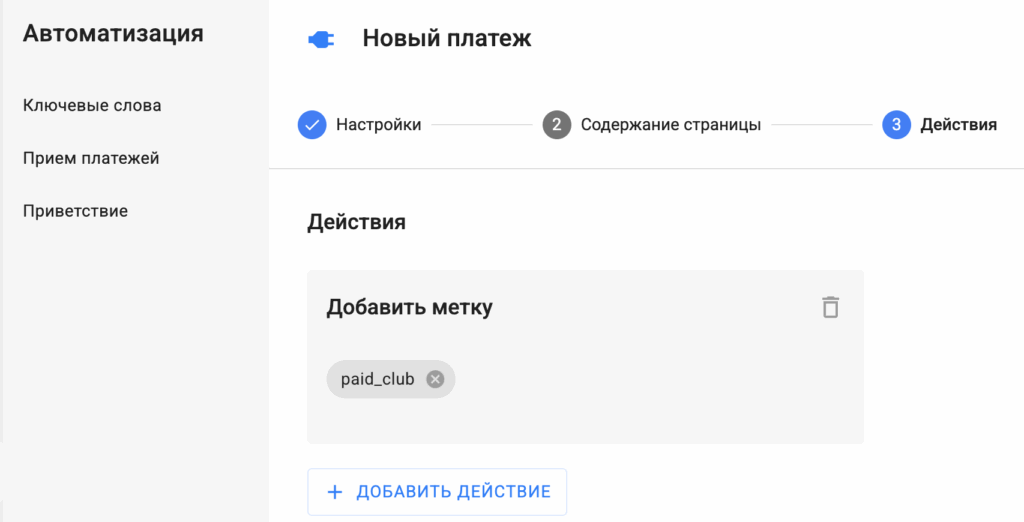
Task: Go to the Настройки step
Action: [x=378, y=125]
